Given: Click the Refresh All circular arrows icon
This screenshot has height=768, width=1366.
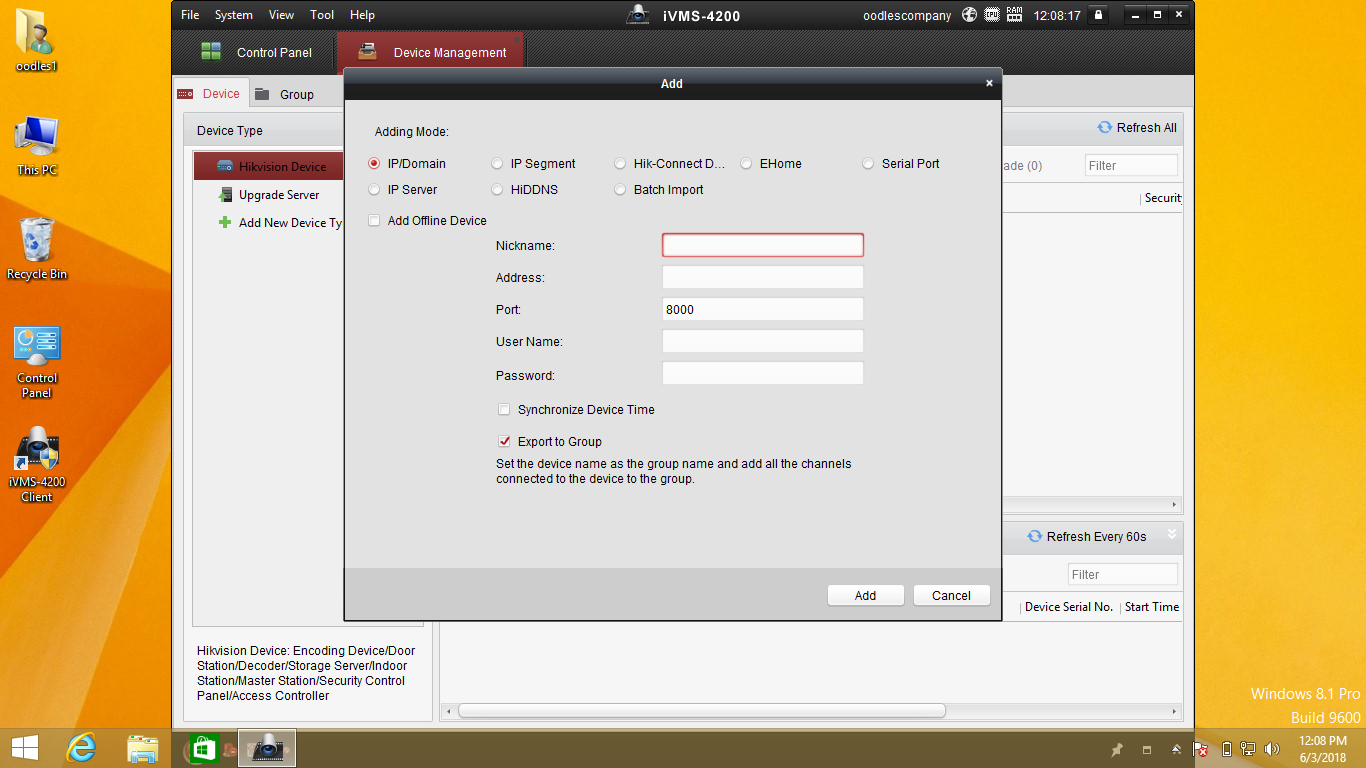Looking at the screenshot, I should pos(1105,127).
